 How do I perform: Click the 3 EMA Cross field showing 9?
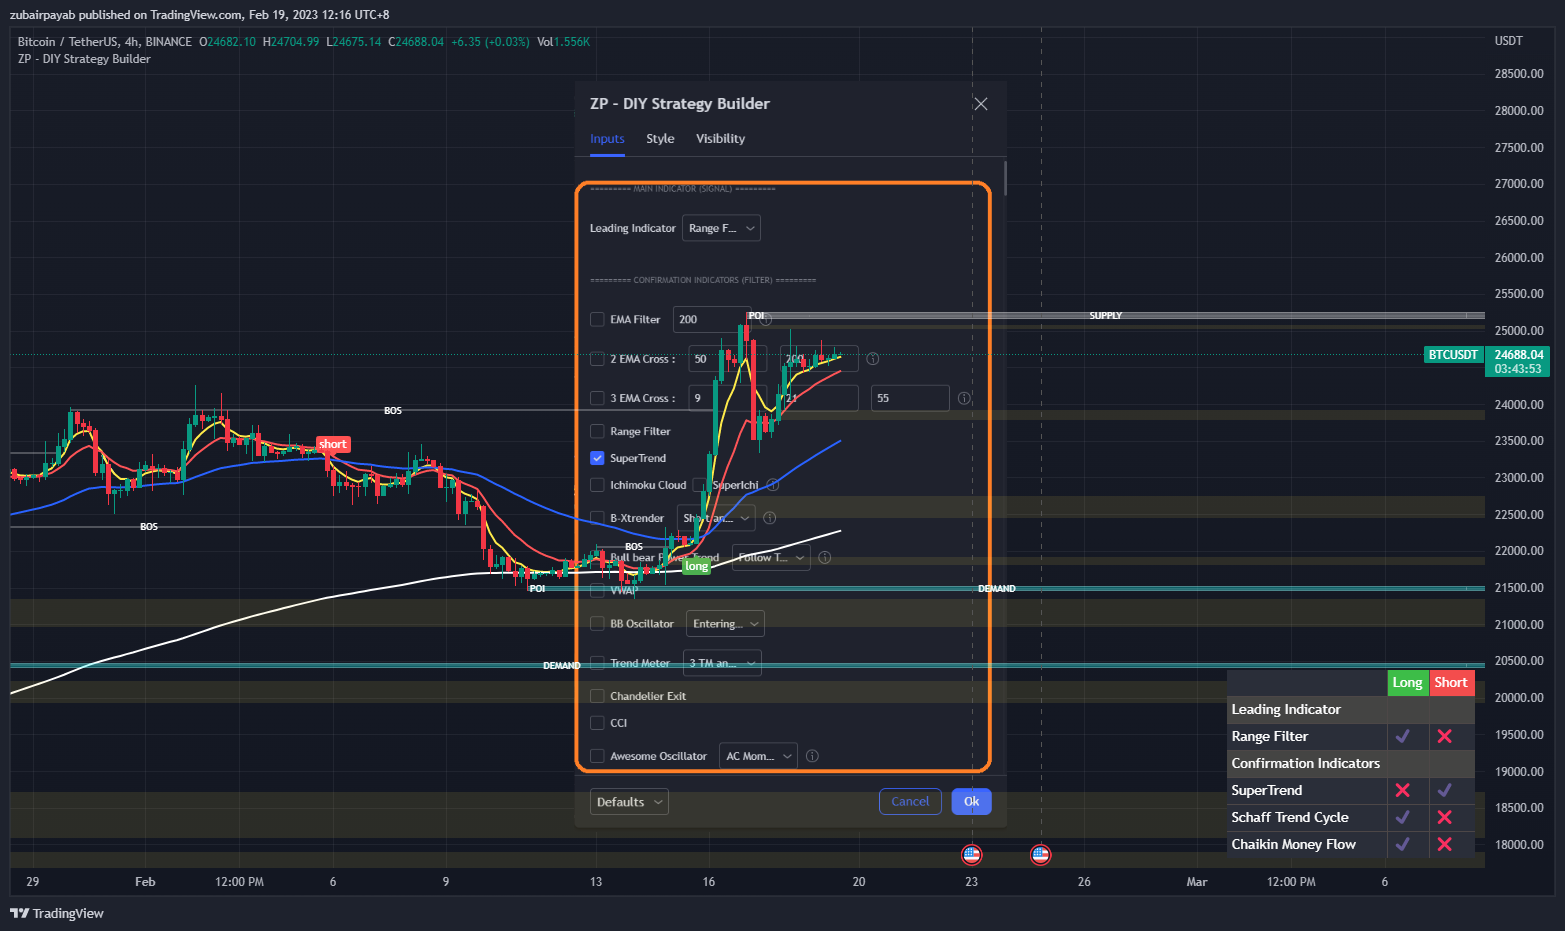point(727,398)
